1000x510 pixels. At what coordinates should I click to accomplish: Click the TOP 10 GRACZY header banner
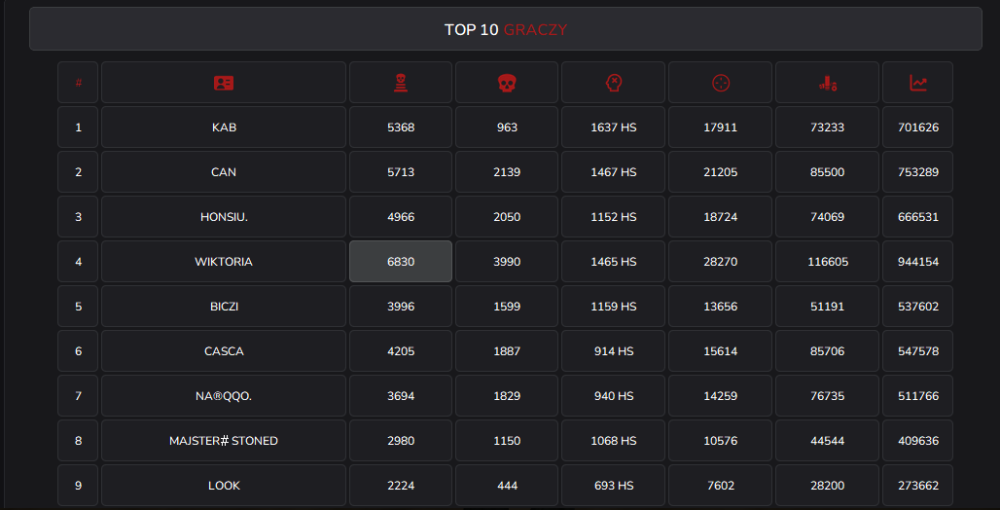[x=506, y=29]
